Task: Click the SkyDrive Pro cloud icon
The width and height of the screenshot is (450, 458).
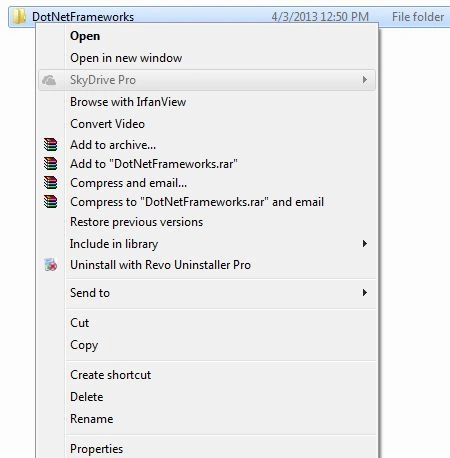Action: coord(49,80)
